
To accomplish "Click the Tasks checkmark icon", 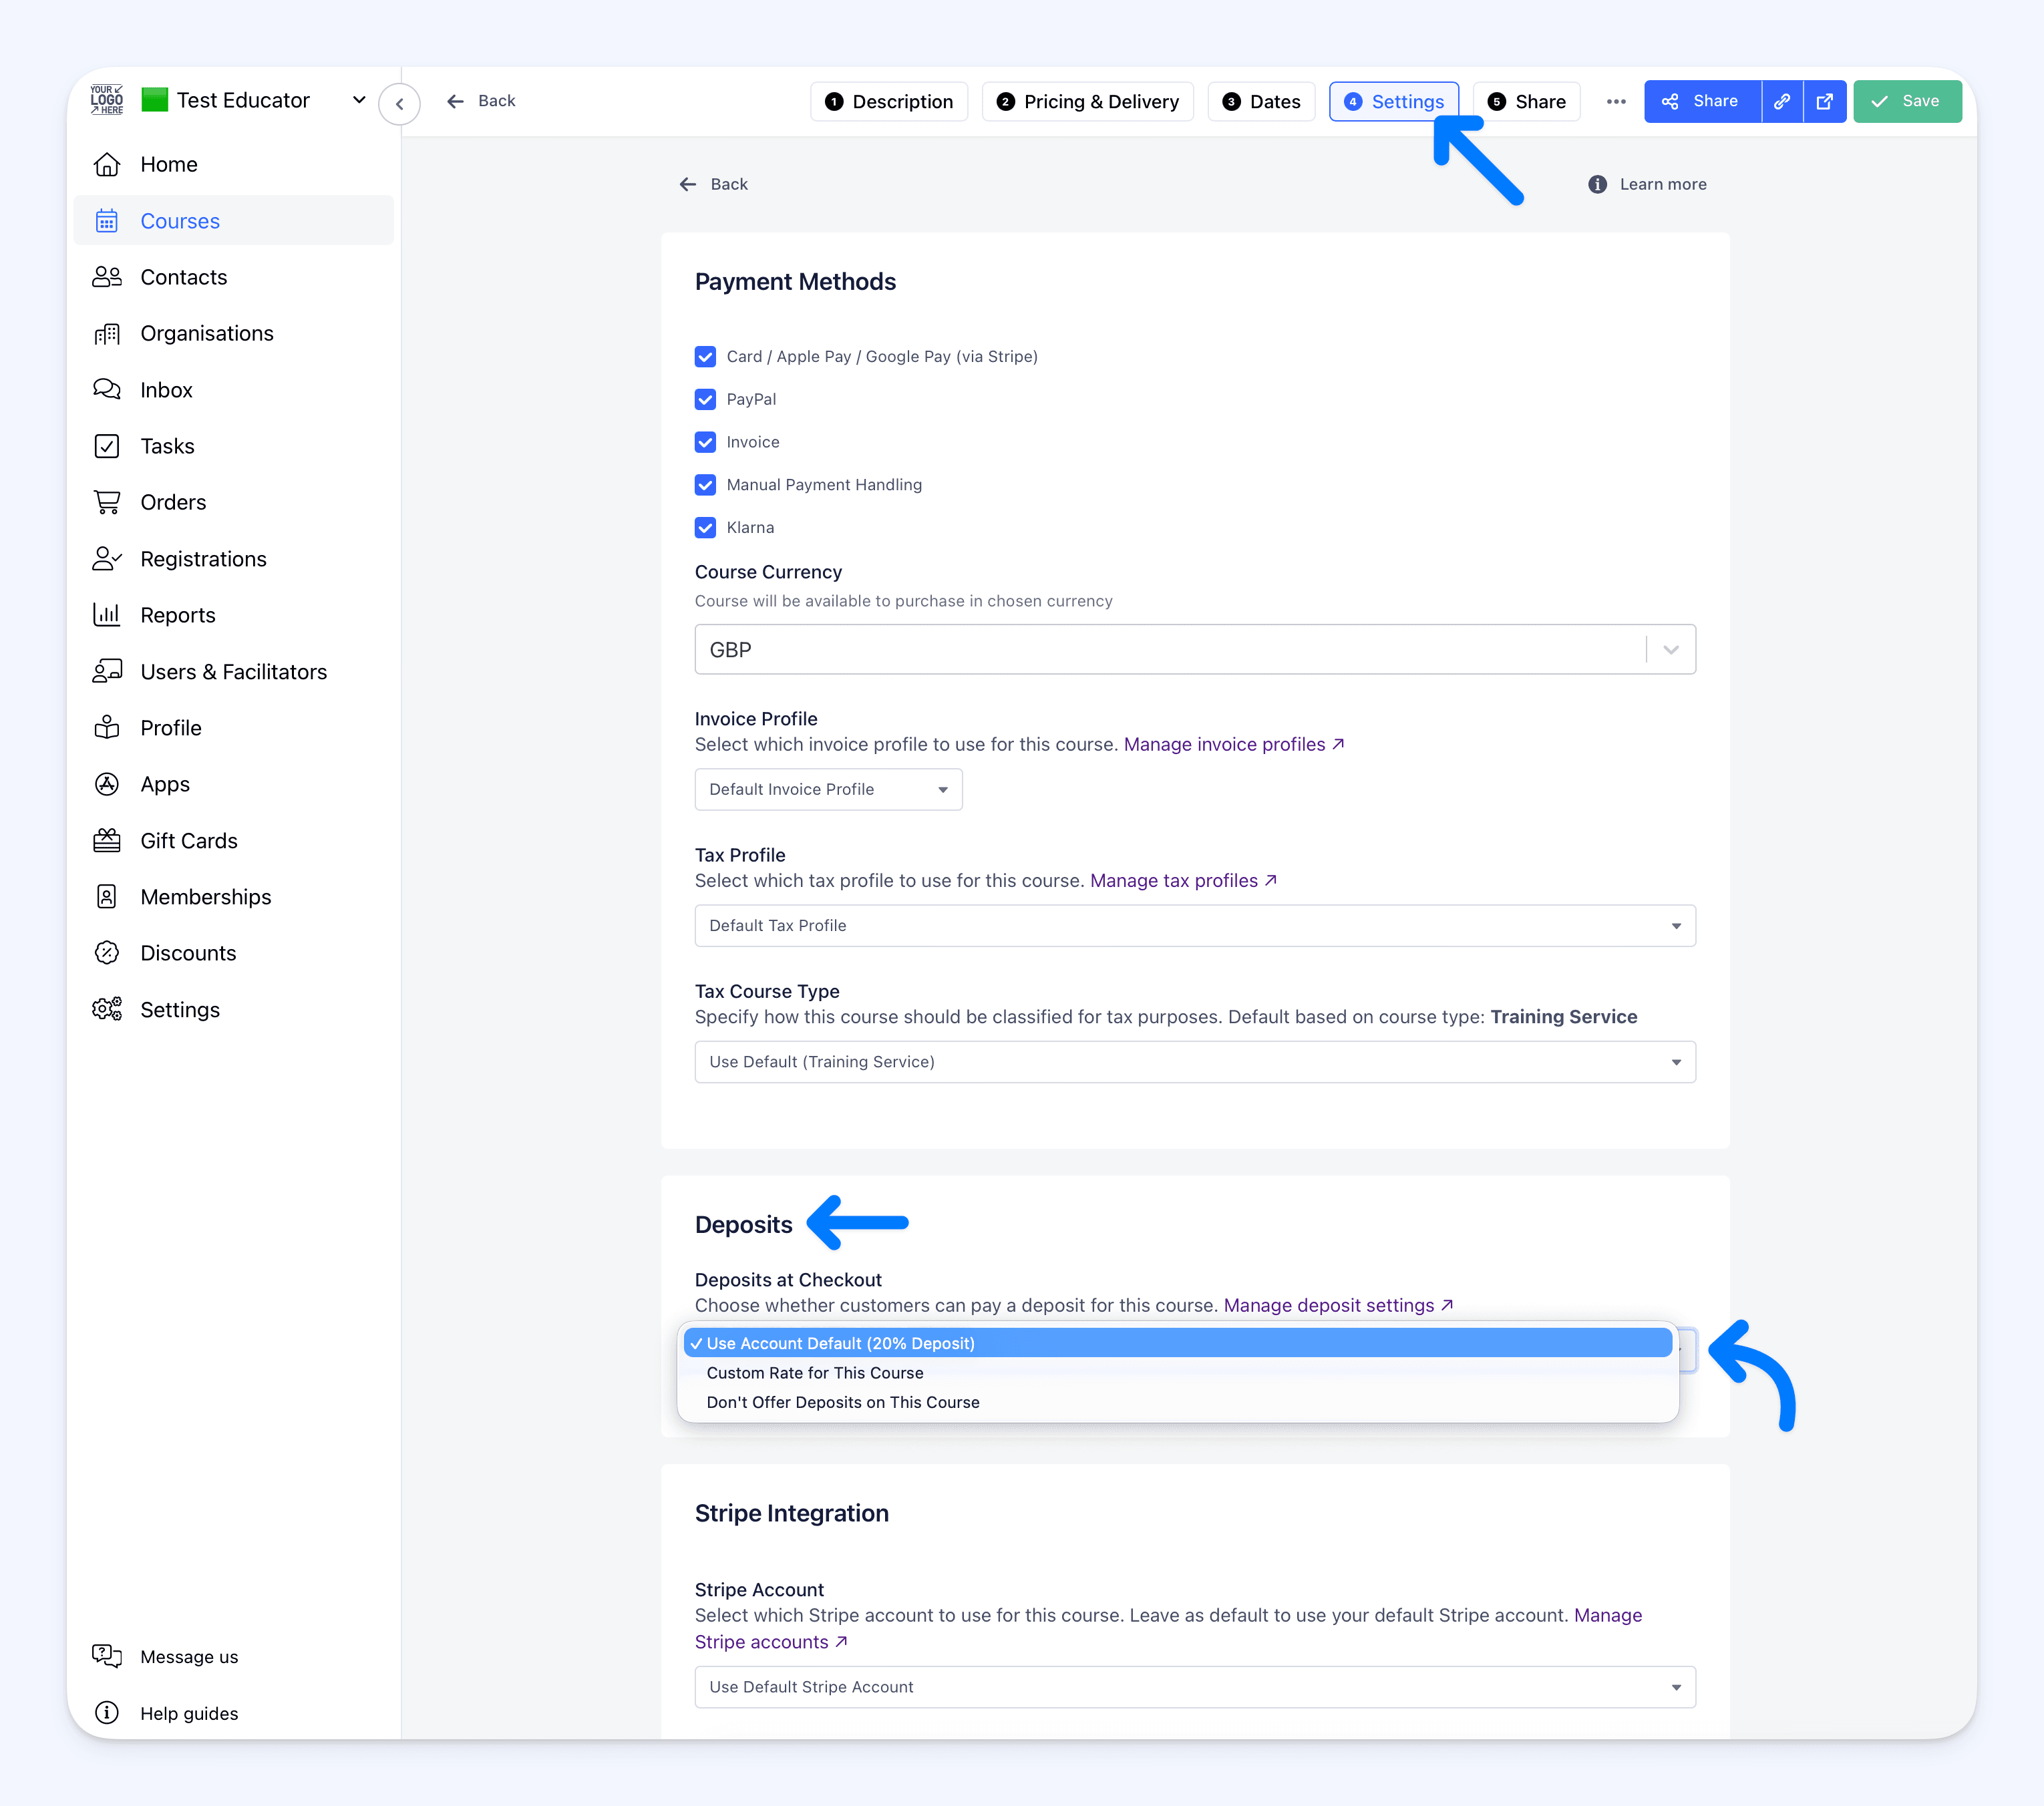I will (x=107, y=446).
